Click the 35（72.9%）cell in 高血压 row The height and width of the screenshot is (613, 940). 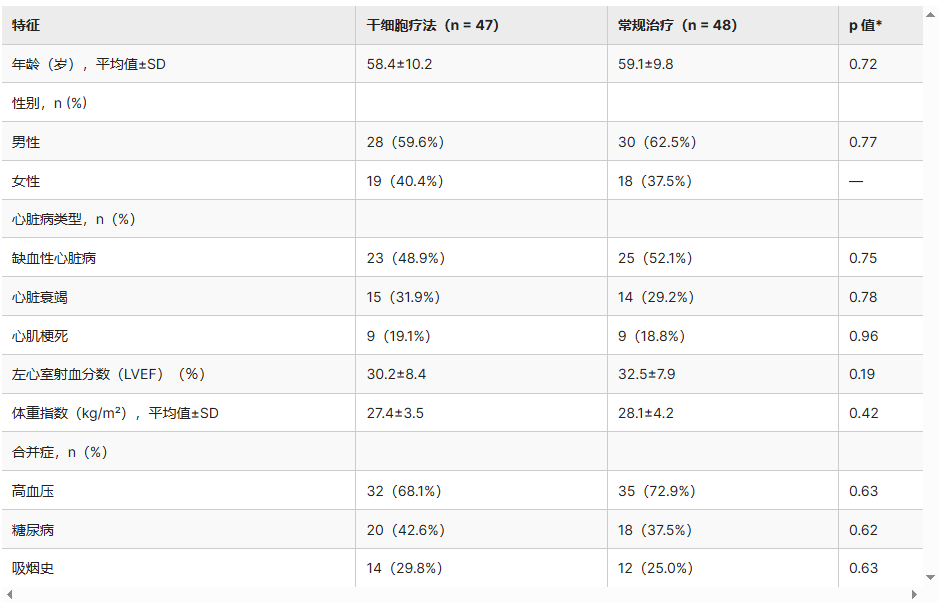[x=656, y=491]
